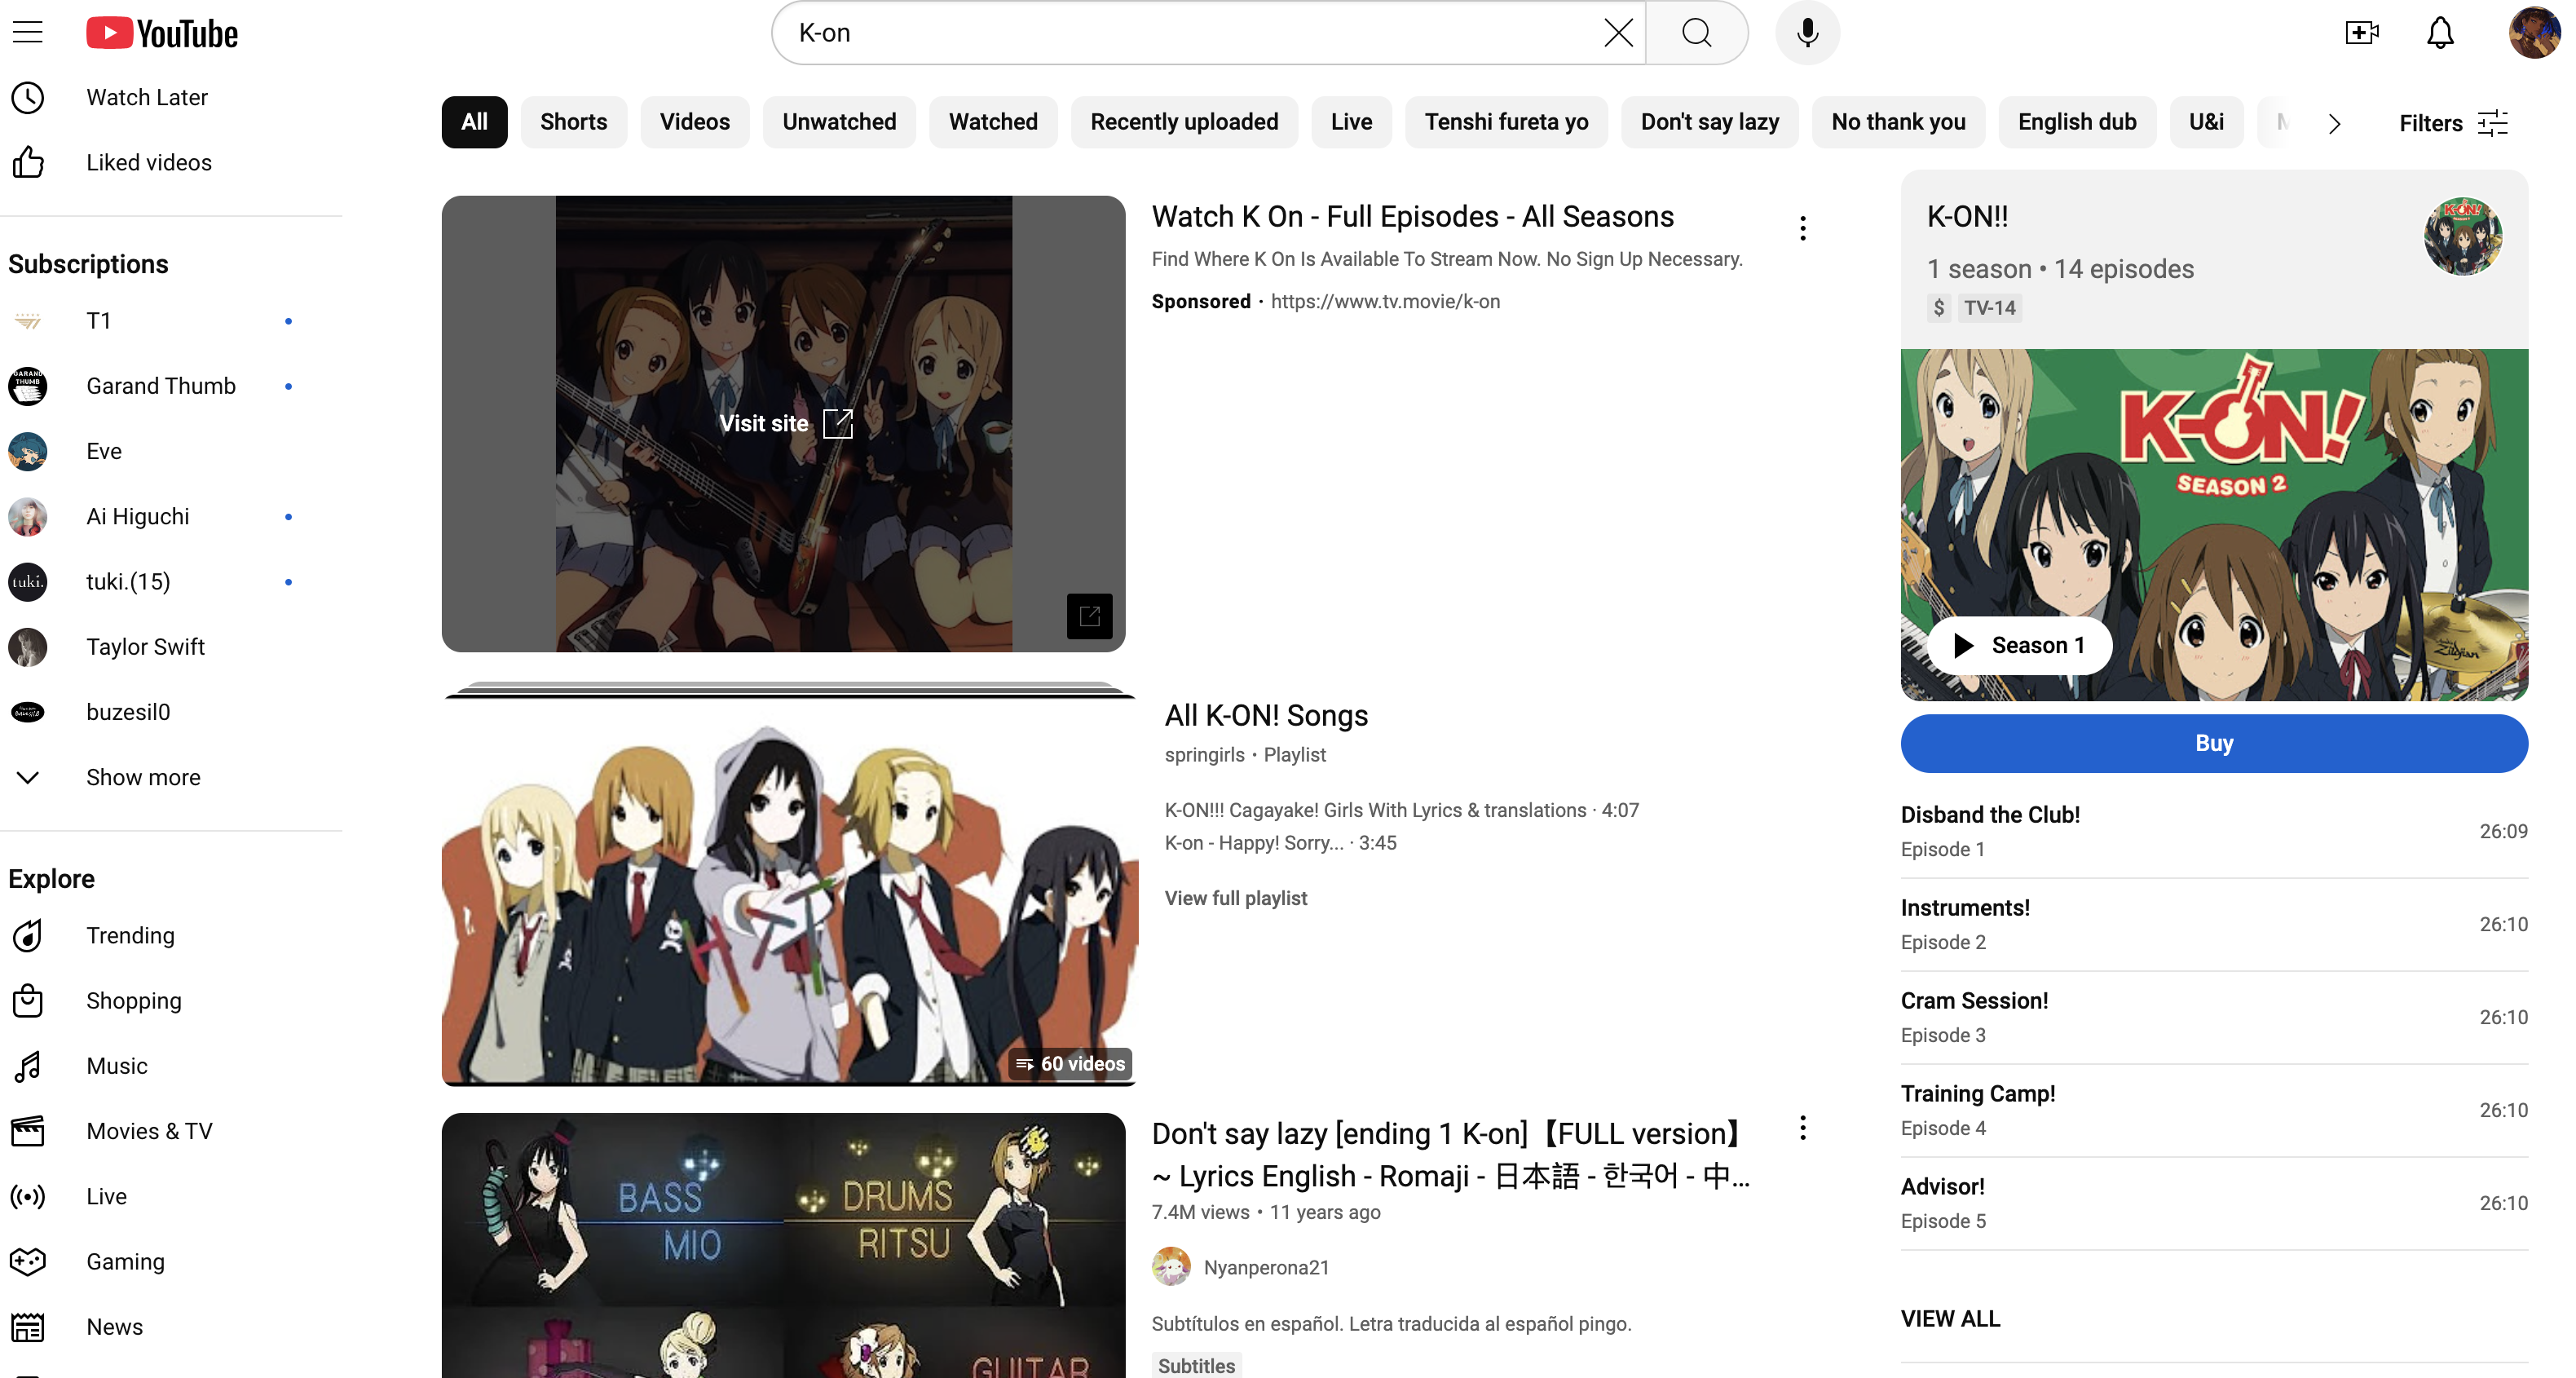Click VIEW ALL episodes
Viewport: 2576px width, 1378px height.
[x=1950, y=1319]
